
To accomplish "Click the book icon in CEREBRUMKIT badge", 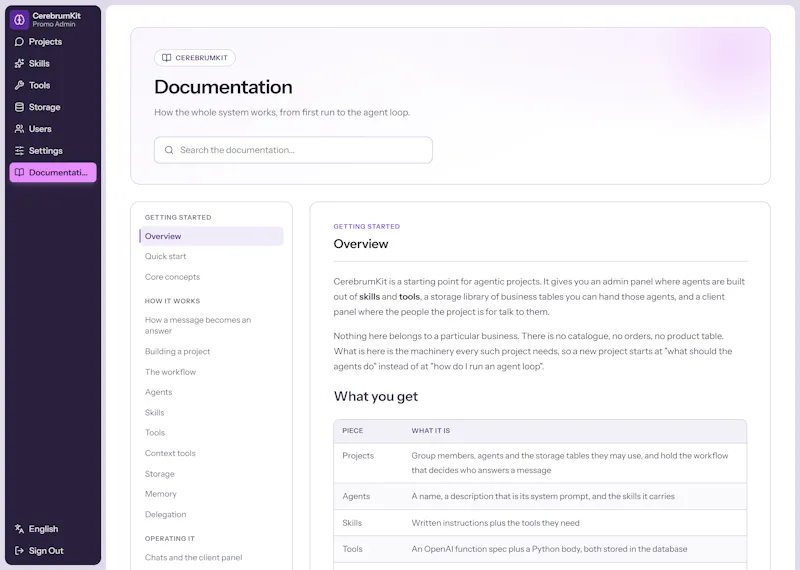I will (166, 58).
